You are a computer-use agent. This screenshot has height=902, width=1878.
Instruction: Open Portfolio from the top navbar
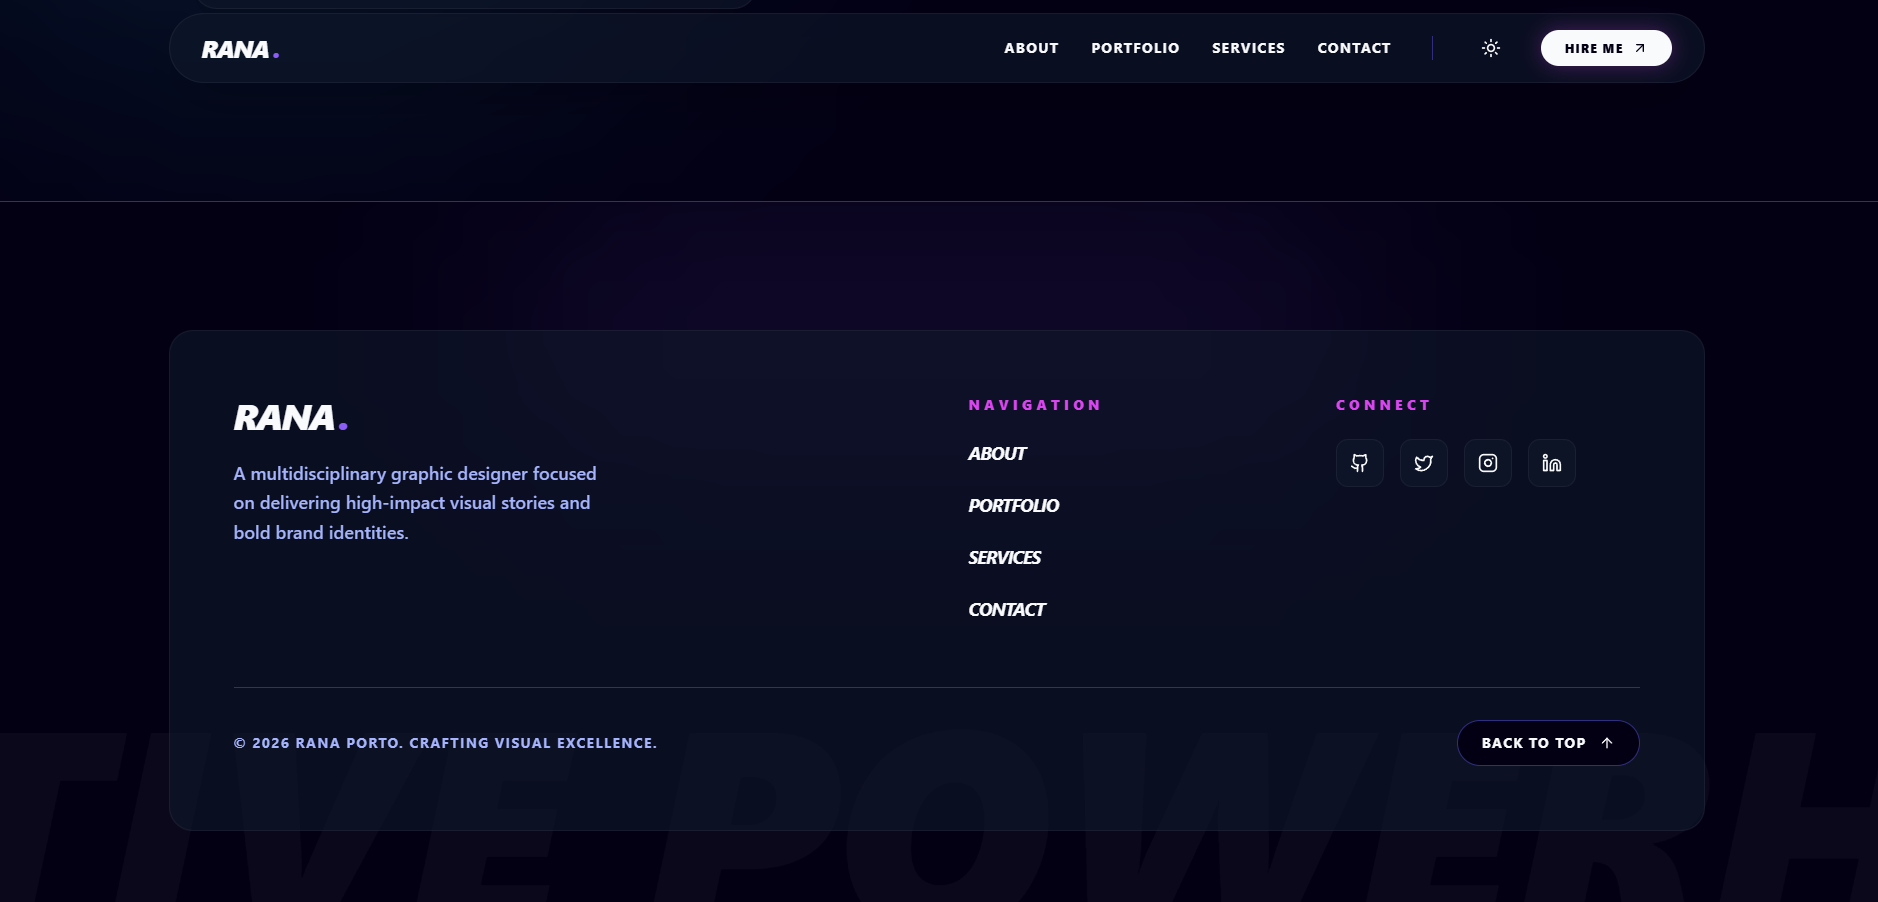point(1135,48)
